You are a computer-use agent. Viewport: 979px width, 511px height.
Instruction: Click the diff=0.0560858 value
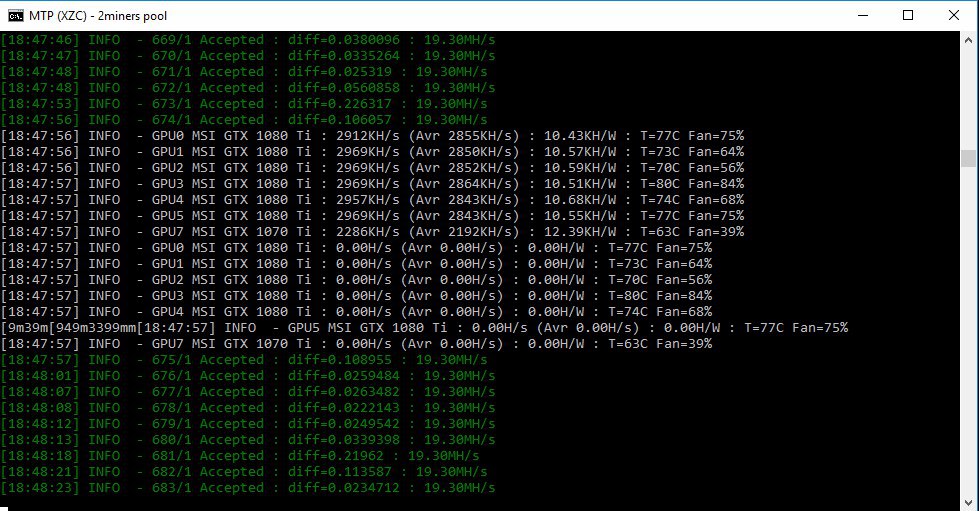click(x=343, y=88)
